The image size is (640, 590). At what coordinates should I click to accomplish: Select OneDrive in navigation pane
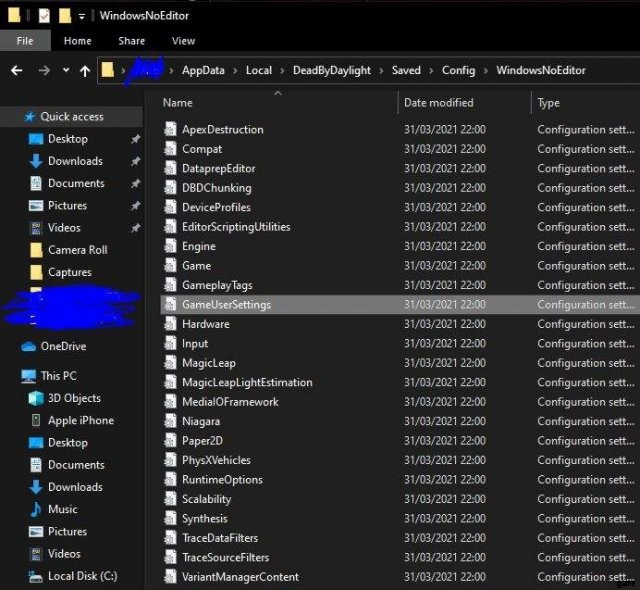63,346
